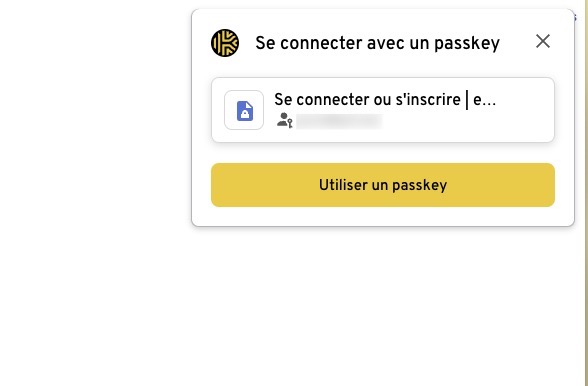Click the rounded square frame around file icon

pos(244,110)
